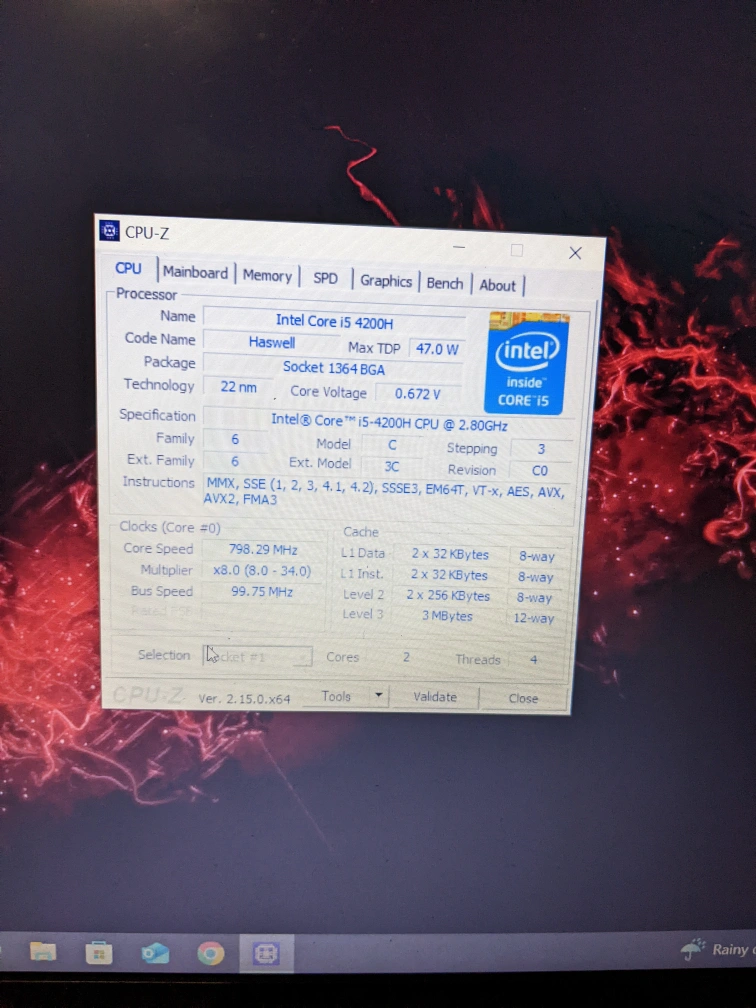Go to the Graphics tab
756x1008 pixels.
386,281
